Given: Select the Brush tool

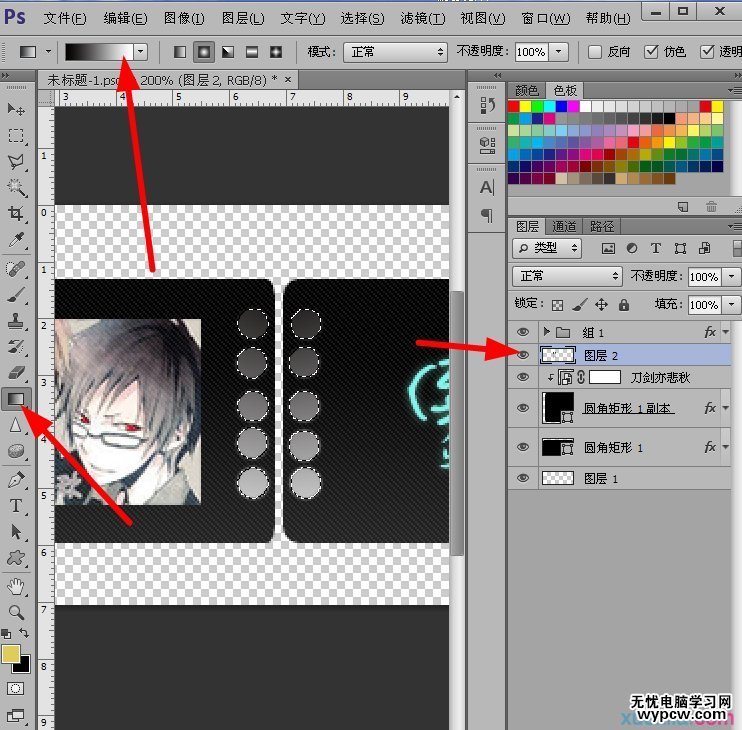Looking at the screenshot, I should click(x=16, y=296).
